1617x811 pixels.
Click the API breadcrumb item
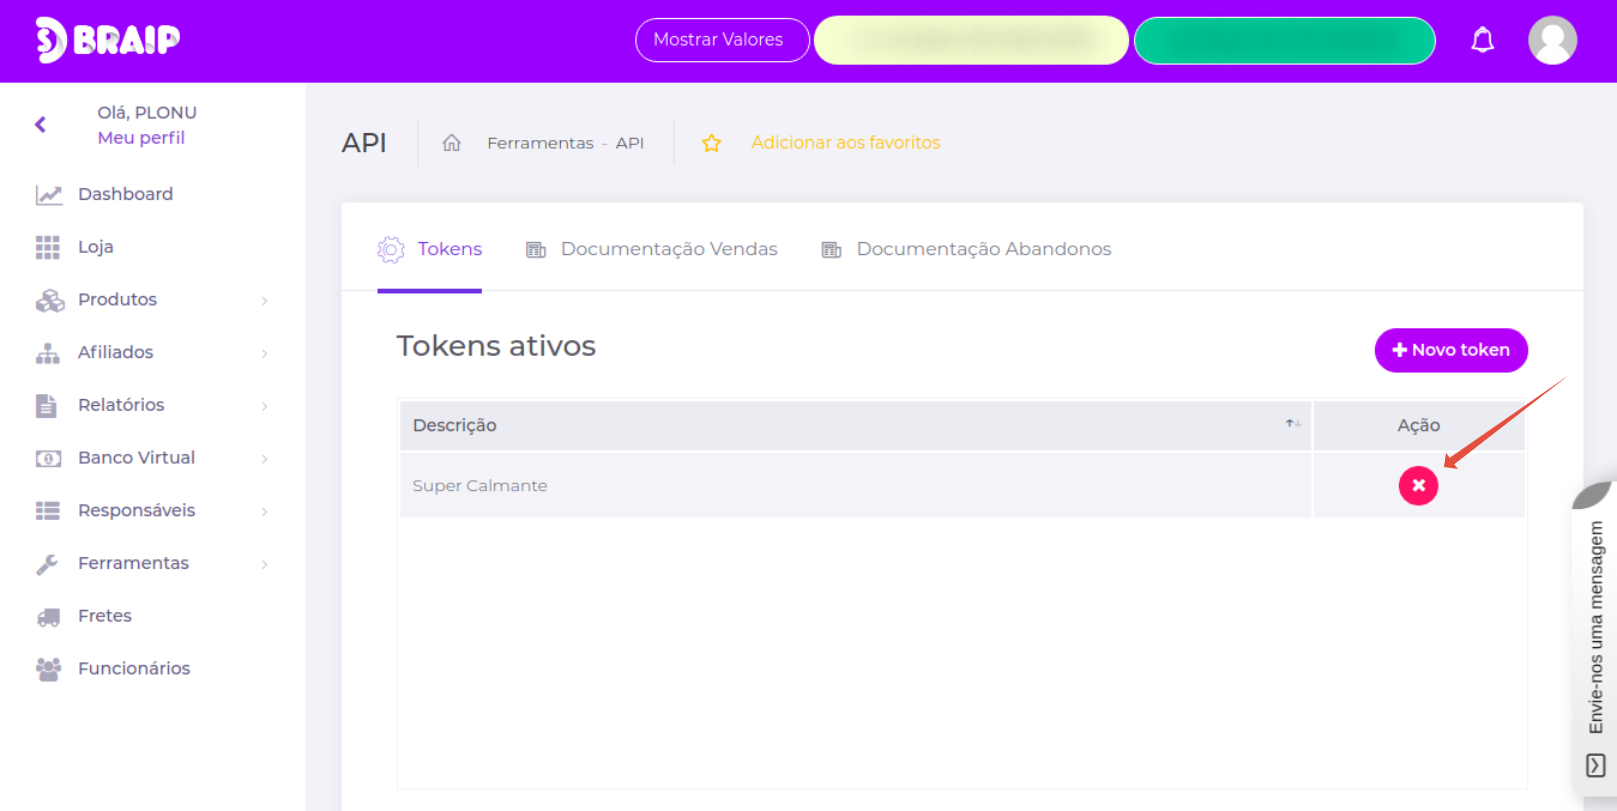630,143
